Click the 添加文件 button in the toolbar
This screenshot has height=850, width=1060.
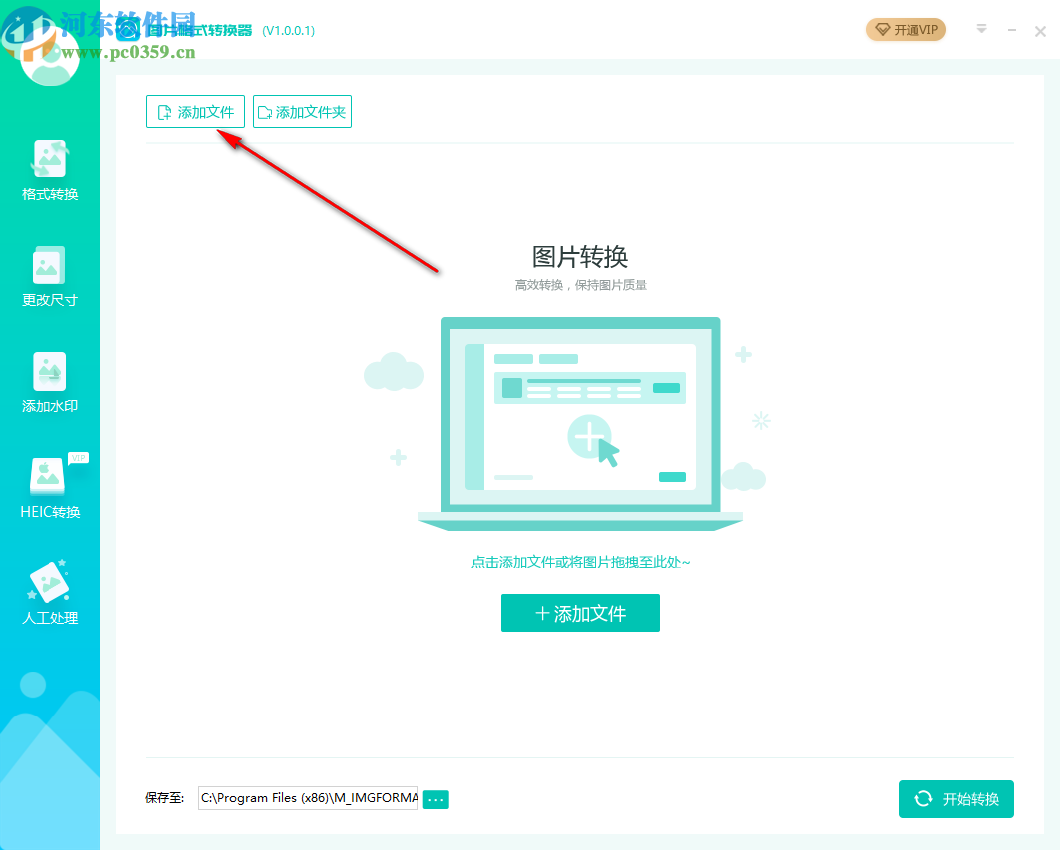[195, 111]
